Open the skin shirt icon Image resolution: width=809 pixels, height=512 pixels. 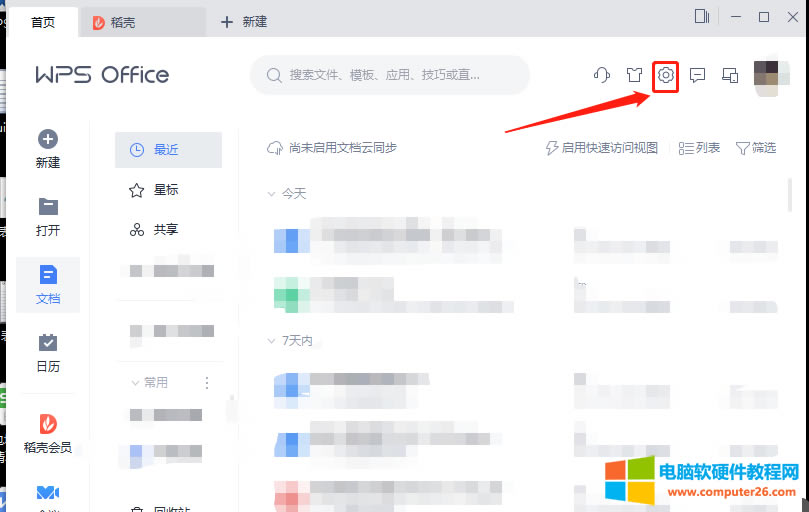[634, 75]
